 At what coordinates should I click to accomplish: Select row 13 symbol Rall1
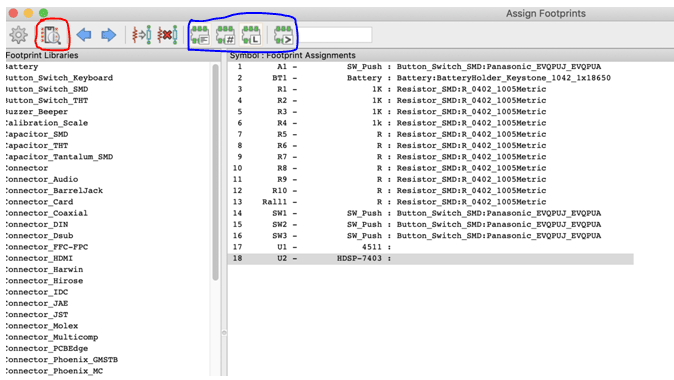click(430, 202)
